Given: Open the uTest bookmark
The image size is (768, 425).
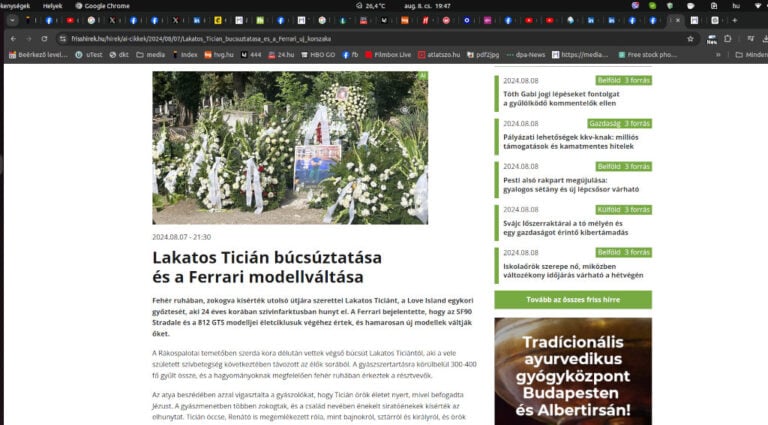Looking at the screenshot, I should [89, 55].
